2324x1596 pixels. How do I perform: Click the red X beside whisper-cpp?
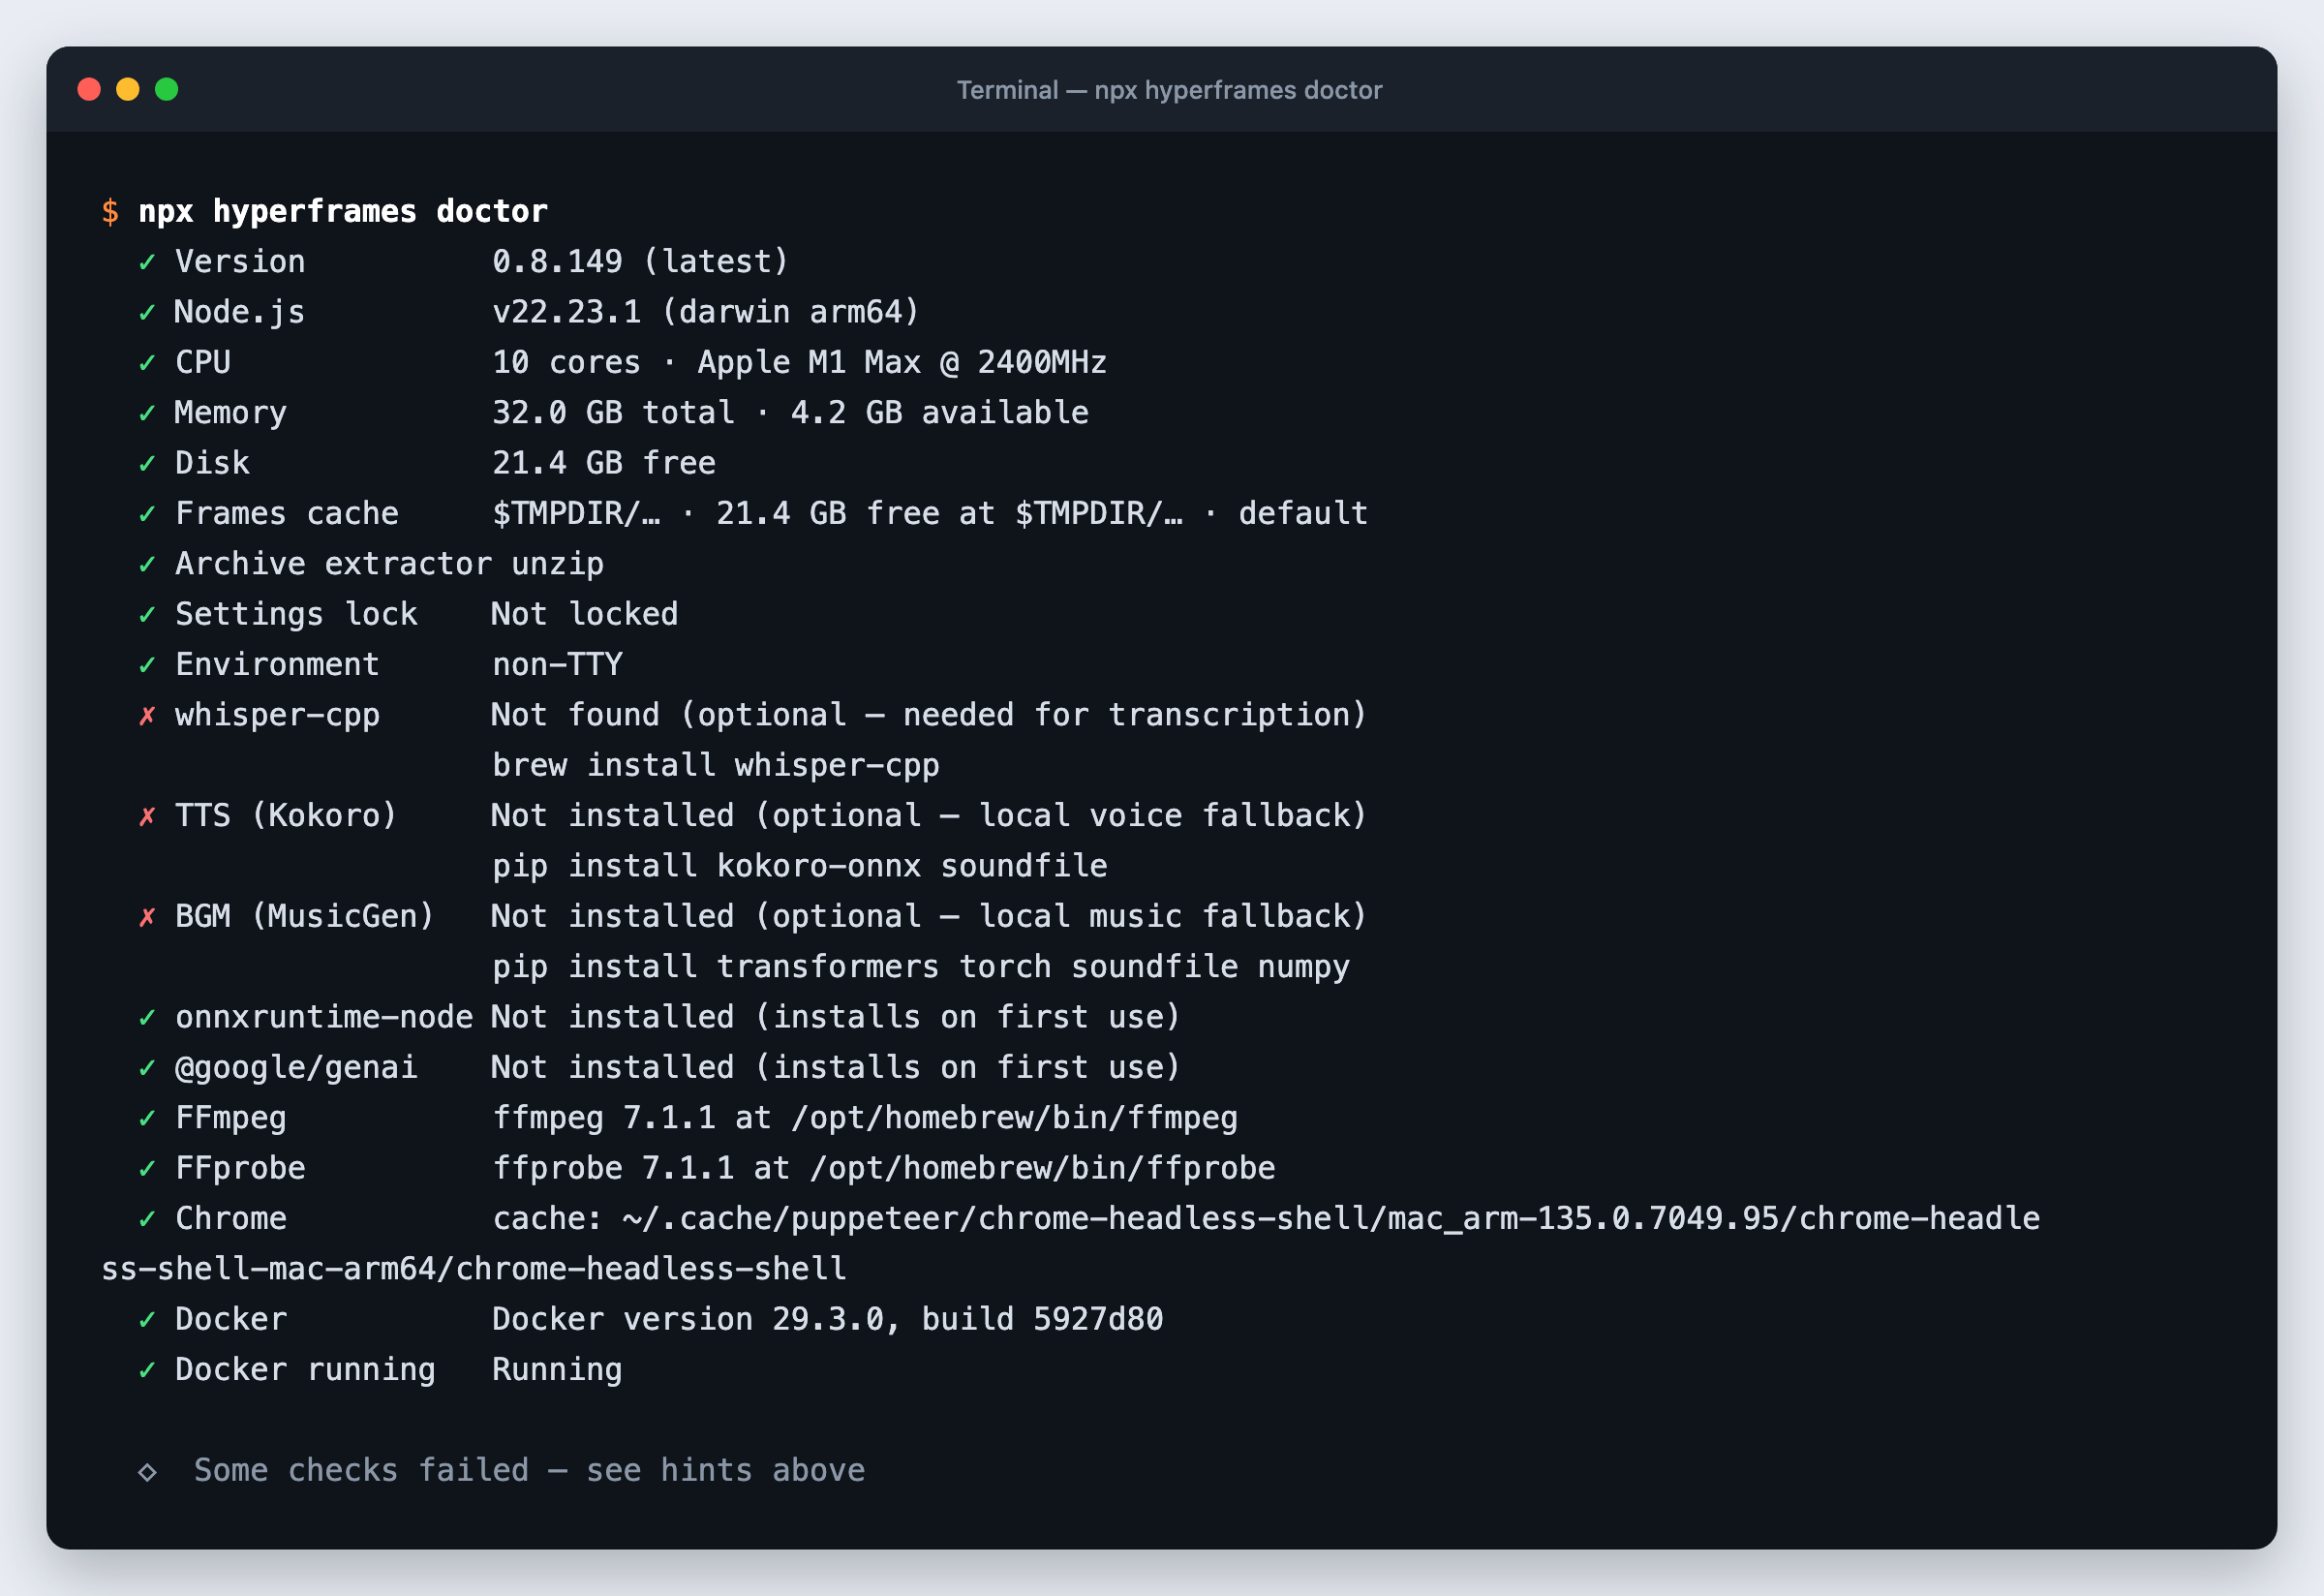[x=147, y=716]
